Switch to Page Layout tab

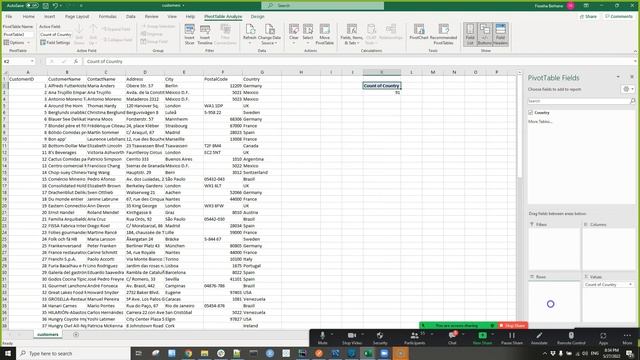pyautogui.click(x=77, y=17)
